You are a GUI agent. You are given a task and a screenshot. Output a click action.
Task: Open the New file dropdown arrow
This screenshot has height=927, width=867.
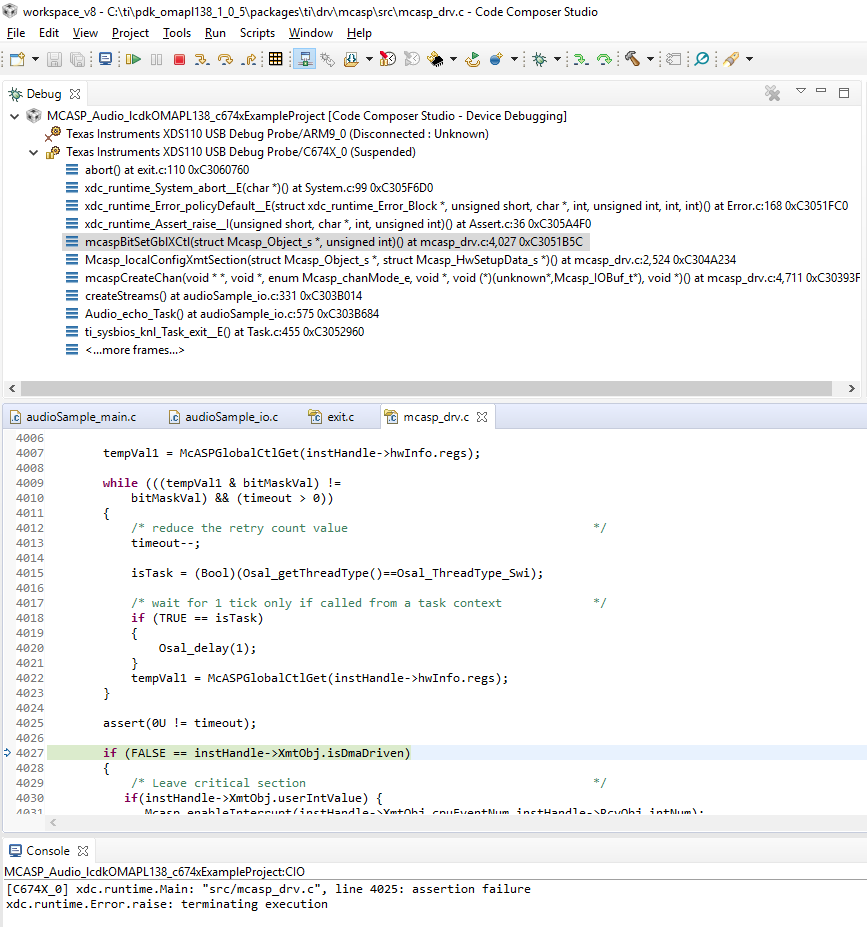(x=35, y=59)
